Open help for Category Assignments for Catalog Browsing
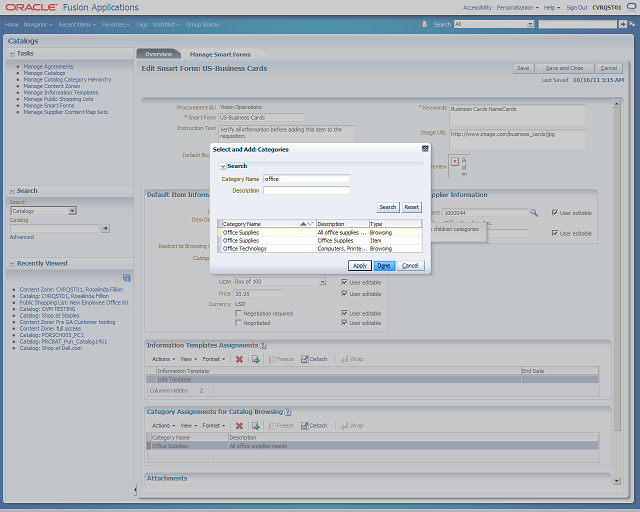Screen dimensions: 640x512 pos(288,412)
